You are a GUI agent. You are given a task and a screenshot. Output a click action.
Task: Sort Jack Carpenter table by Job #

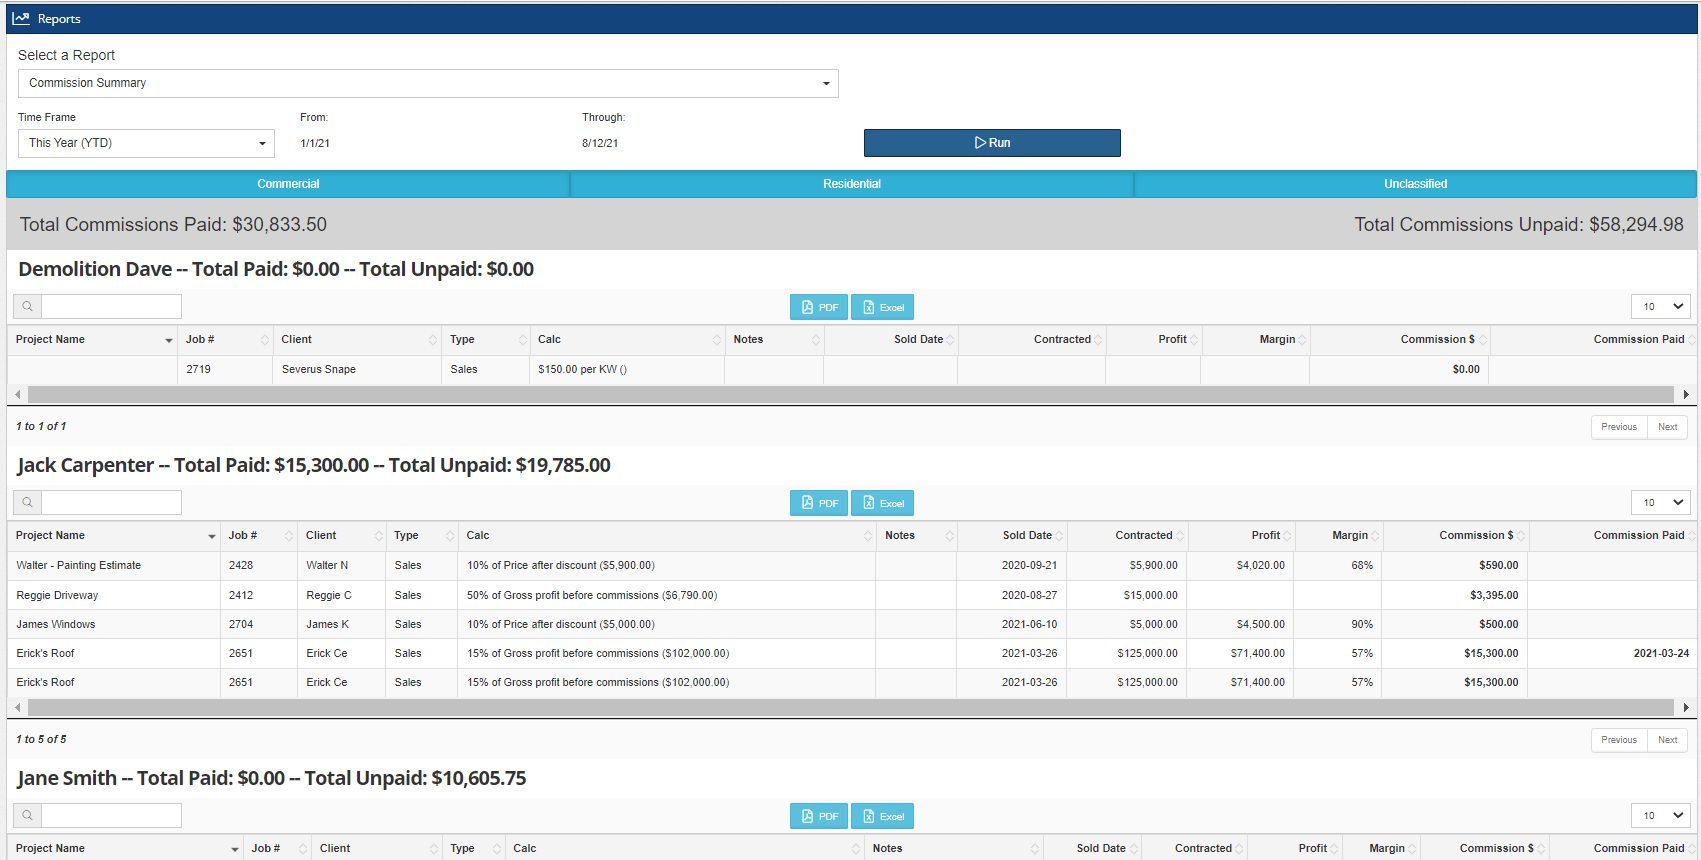coord(259,536)
